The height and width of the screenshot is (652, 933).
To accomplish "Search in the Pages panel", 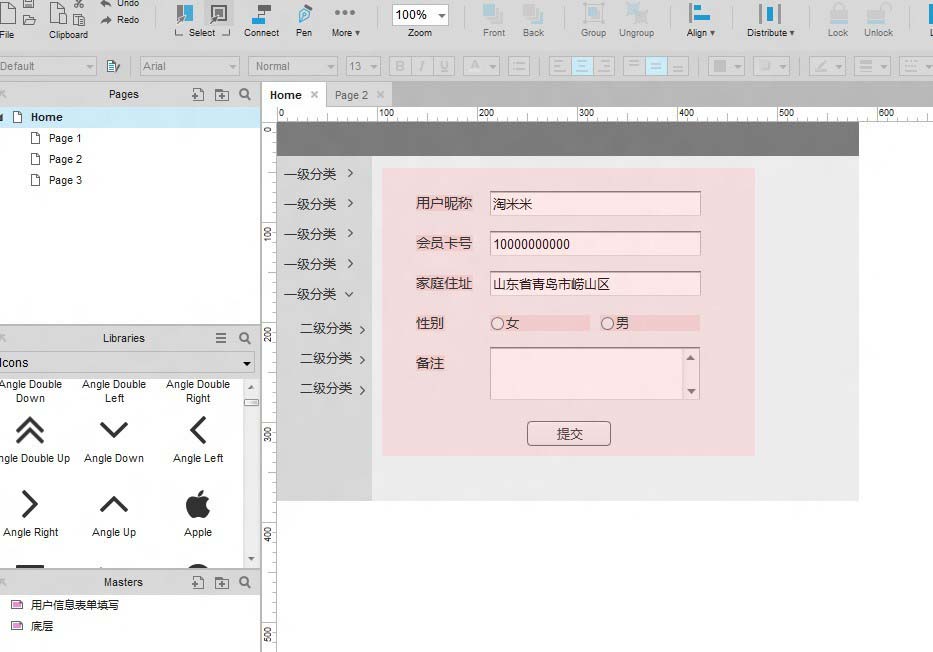I will (x=245, y=94).
